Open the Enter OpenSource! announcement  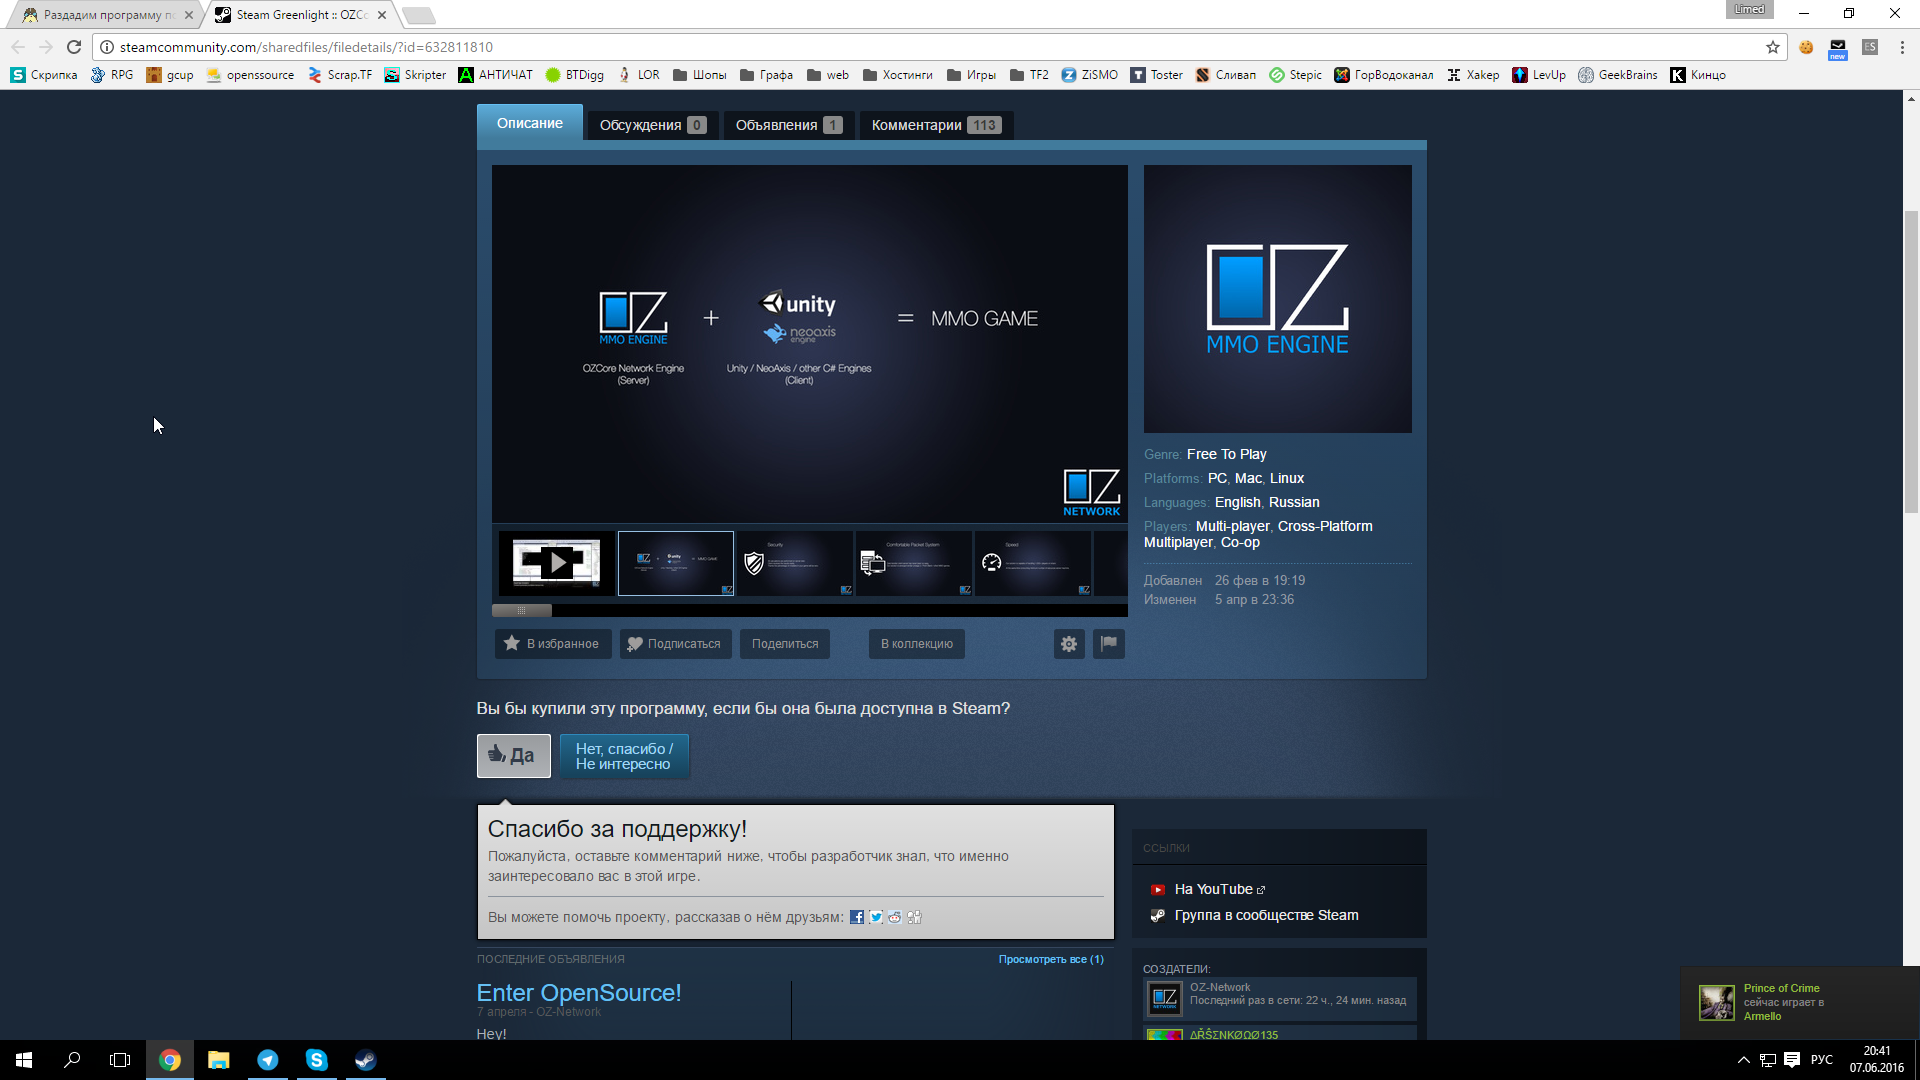tap(579, 993)
